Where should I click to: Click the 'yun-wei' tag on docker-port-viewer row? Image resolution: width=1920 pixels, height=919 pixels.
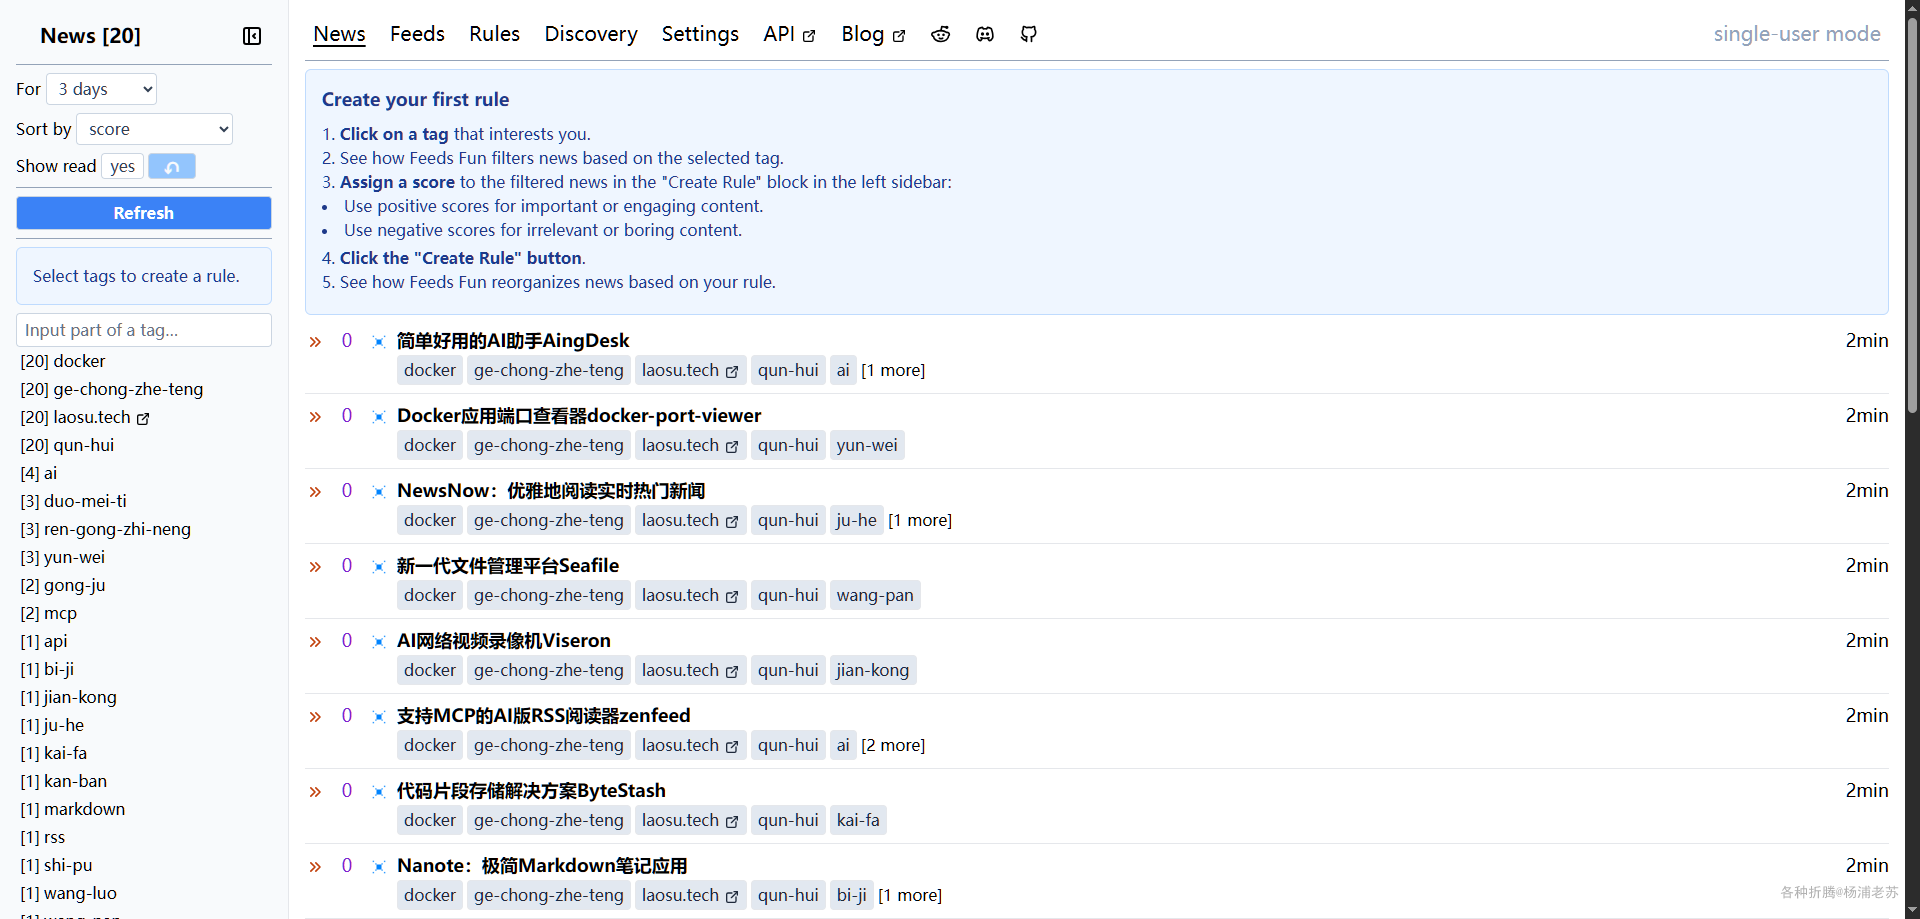coord(867,446)
